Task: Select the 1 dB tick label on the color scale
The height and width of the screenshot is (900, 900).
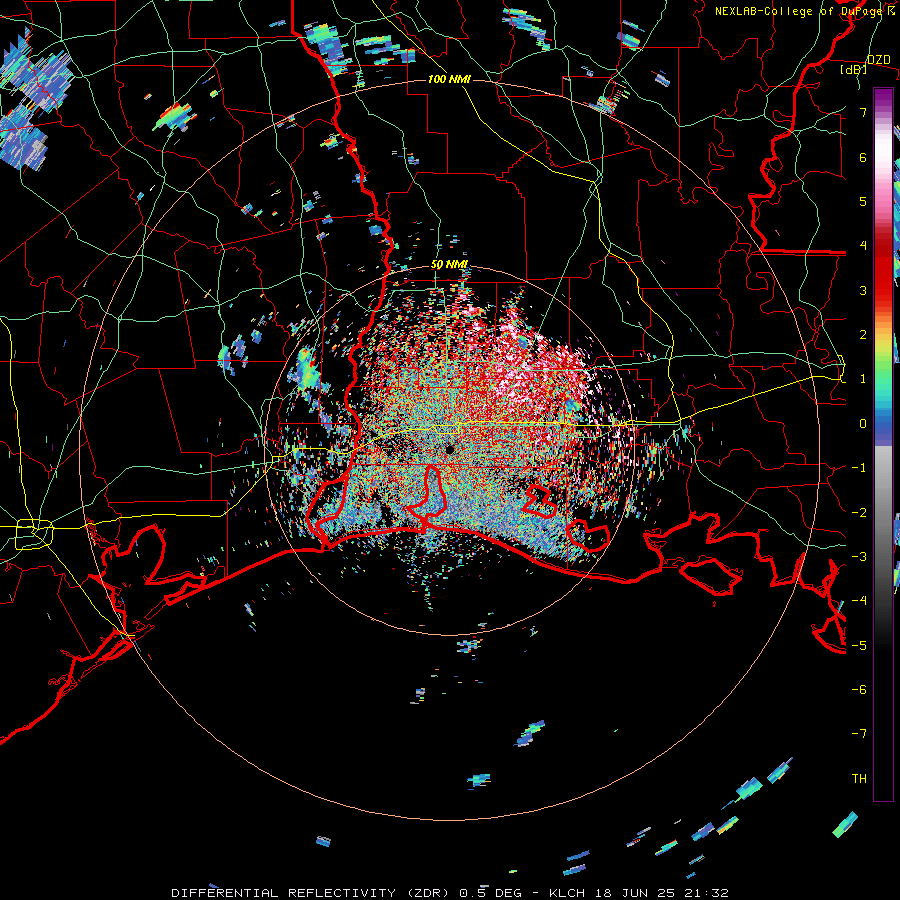Action: 863,379
